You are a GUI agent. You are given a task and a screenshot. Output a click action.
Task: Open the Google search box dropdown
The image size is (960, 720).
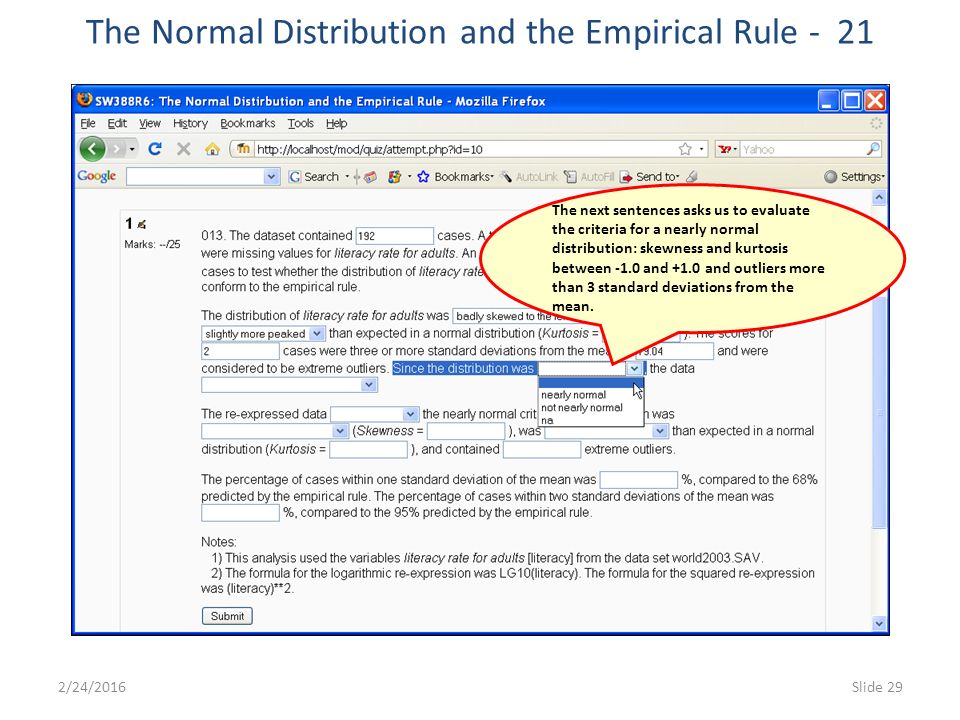[x=271, y=177]
